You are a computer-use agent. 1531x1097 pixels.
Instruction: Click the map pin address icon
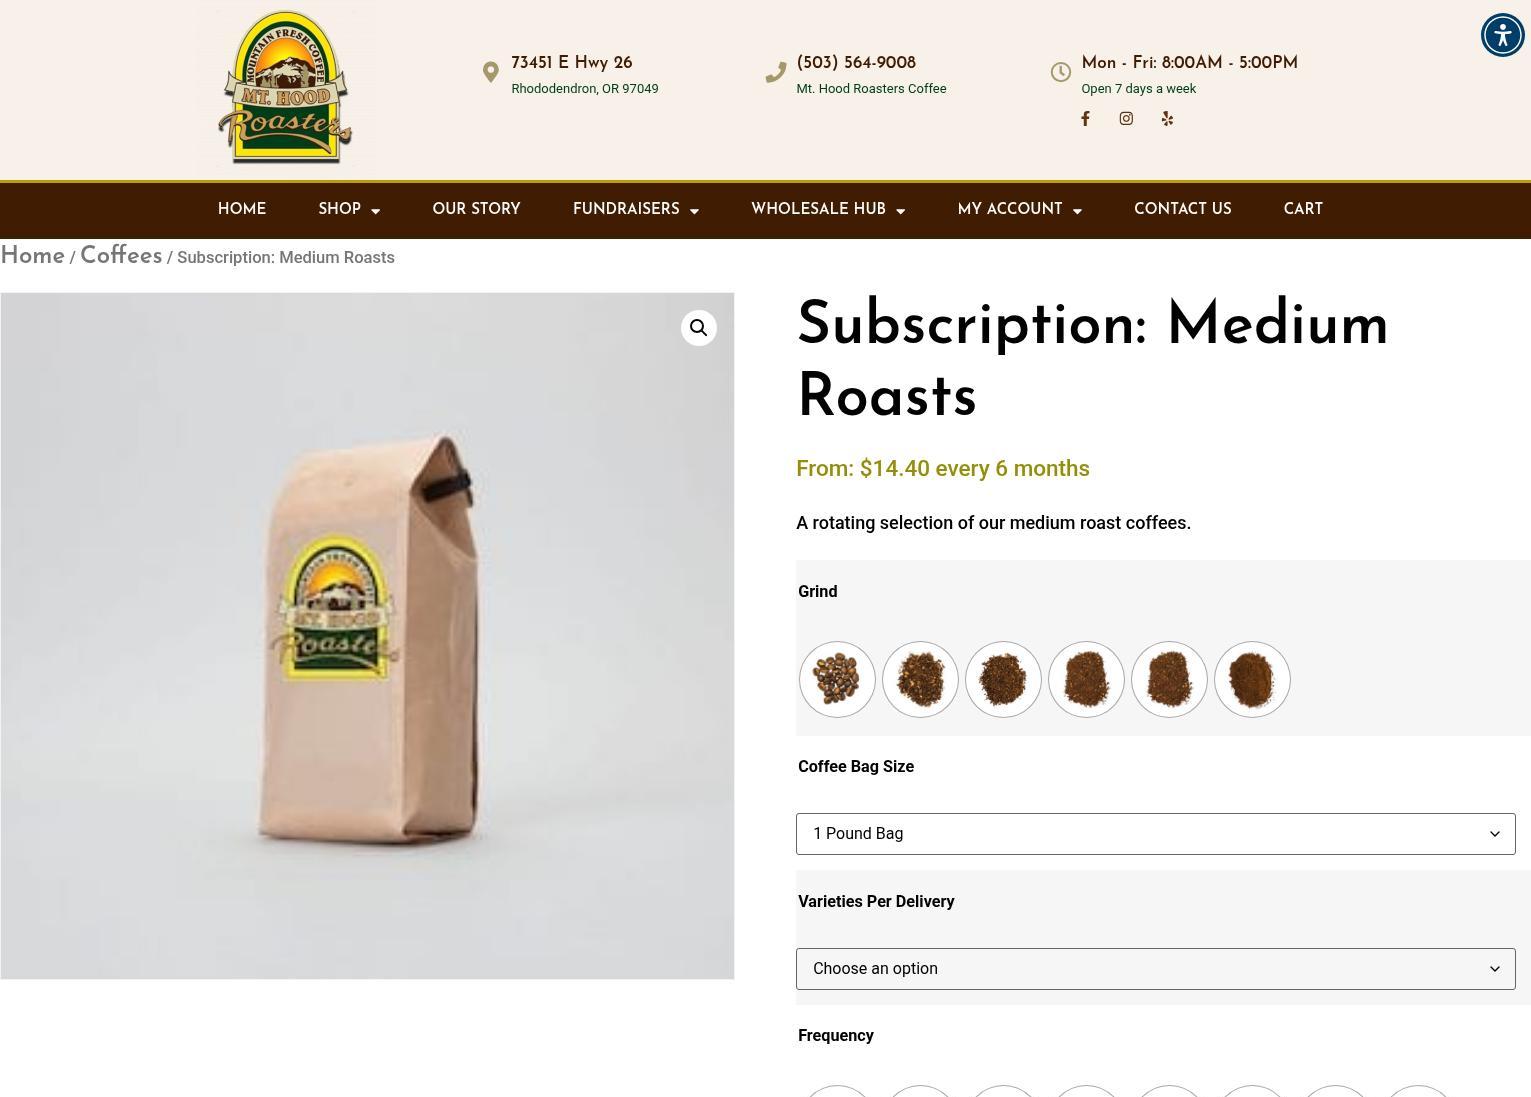(490, 72)
